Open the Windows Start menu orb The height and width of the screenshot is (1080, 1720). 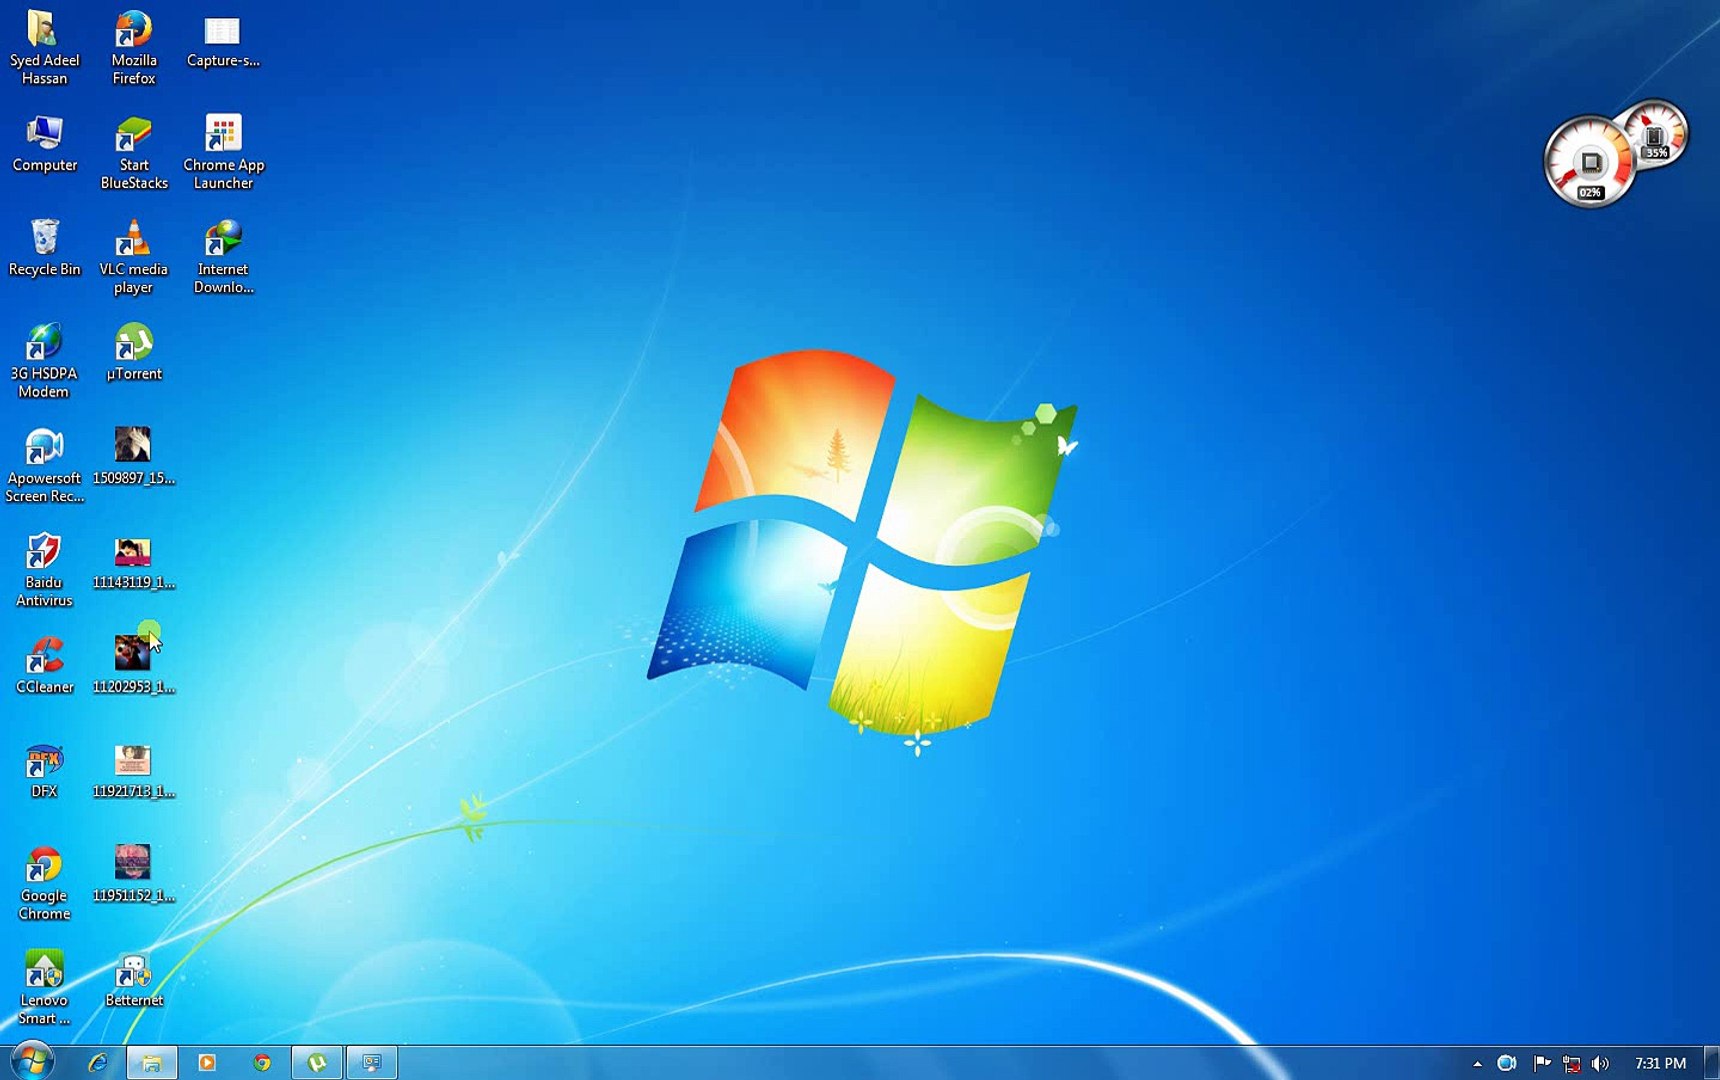coord(31,1061)
